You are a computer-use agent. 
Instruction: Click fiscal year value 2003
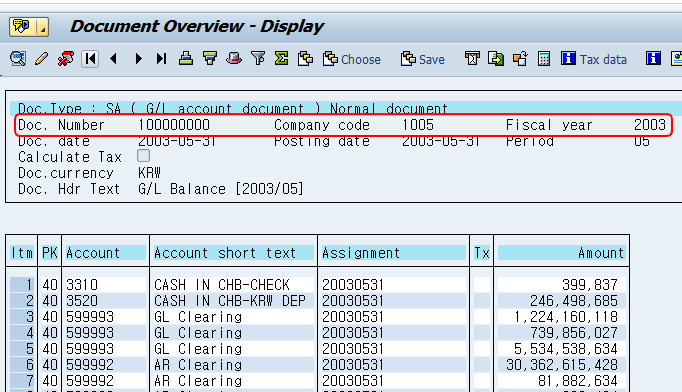pyautogui.click(x=650, y=125)
